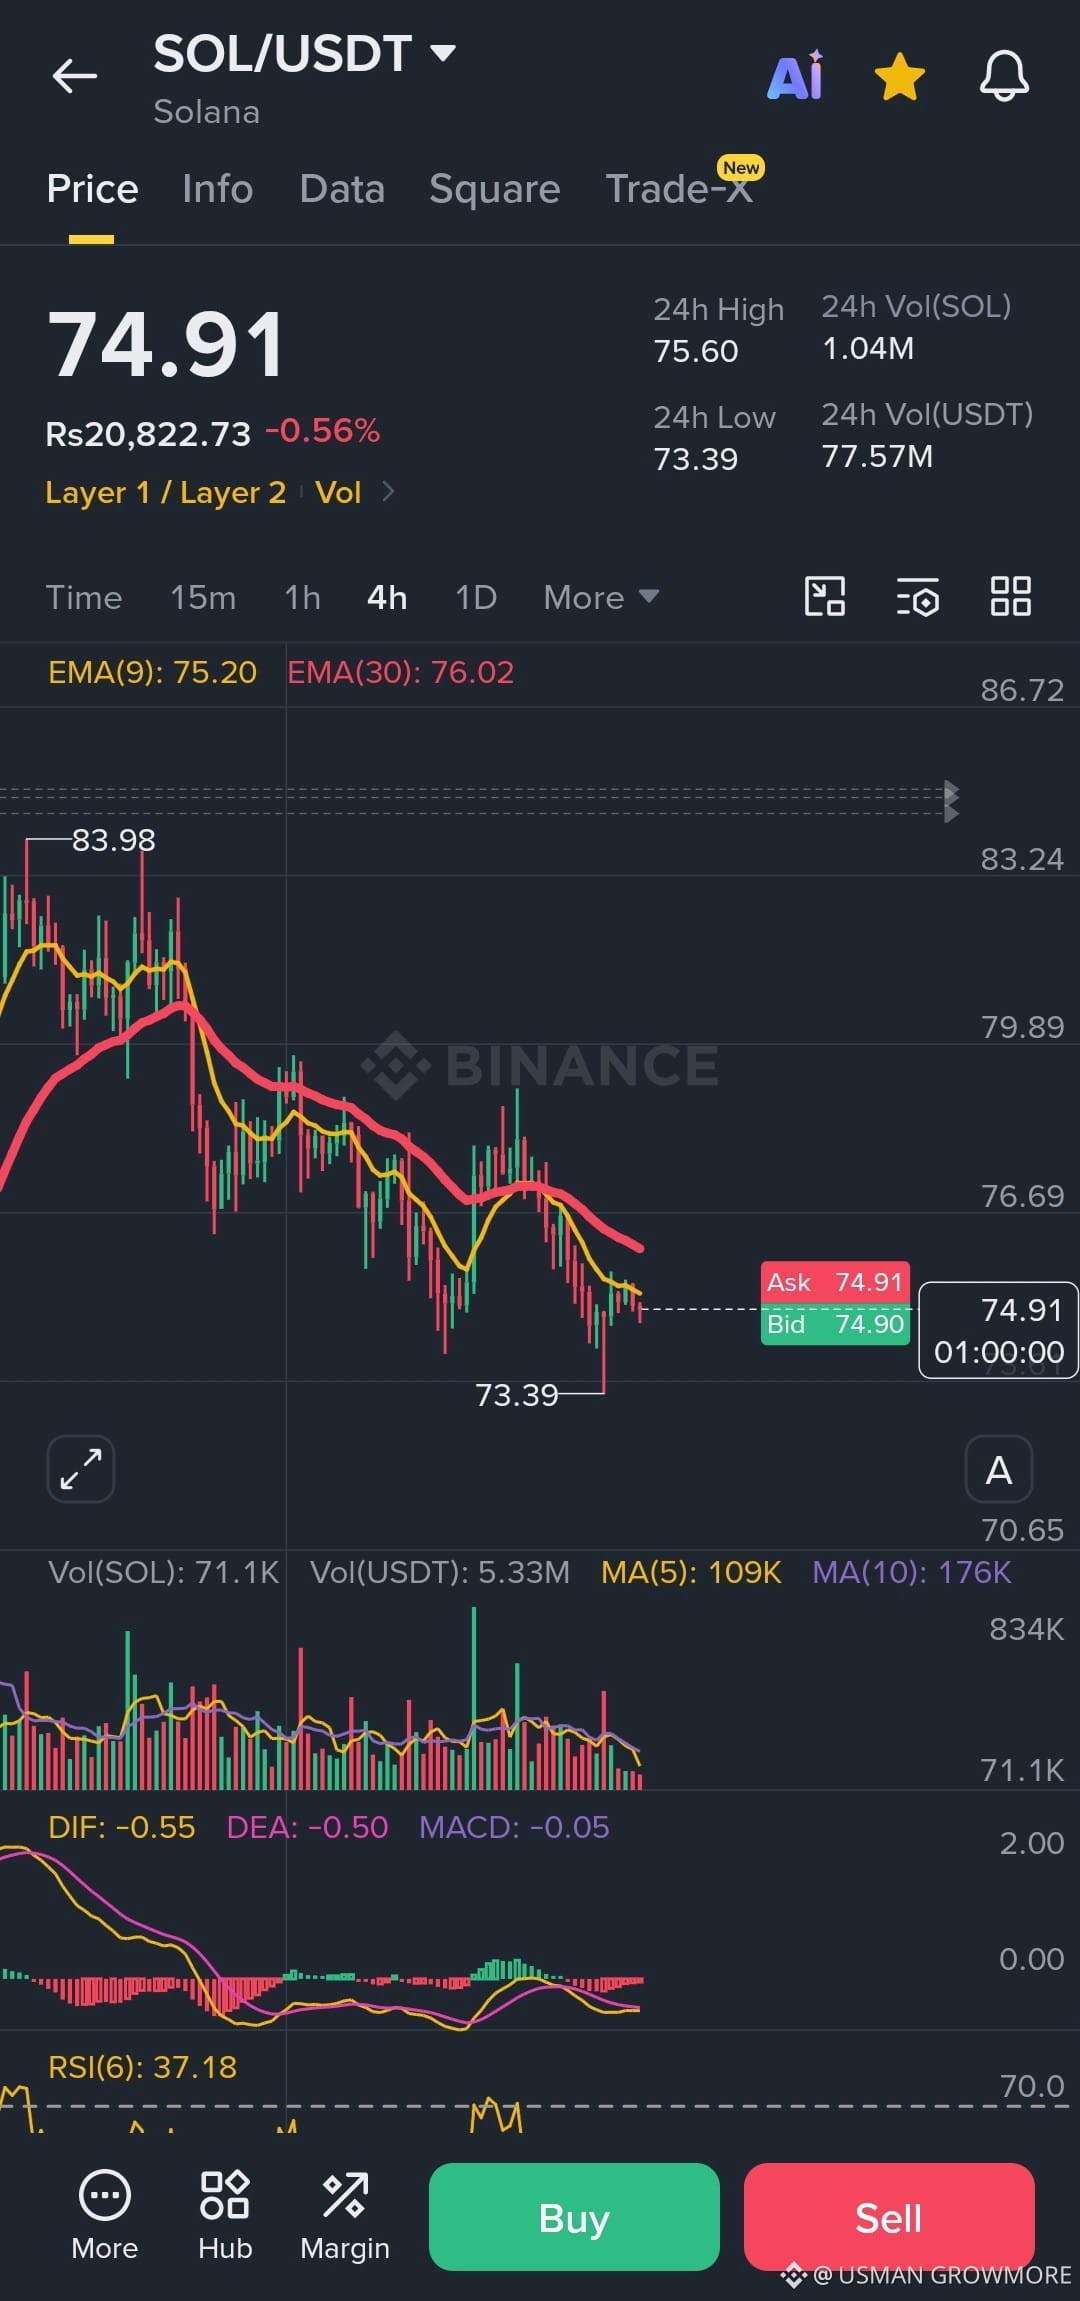The image size is (1080, 2301).
Task: Switch to the Price tab
Action: pos(92,189)
